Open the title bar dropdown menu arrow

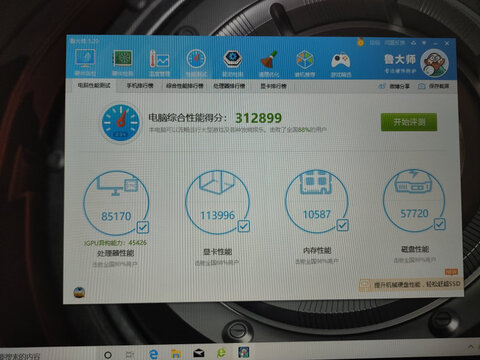point(424,43)
